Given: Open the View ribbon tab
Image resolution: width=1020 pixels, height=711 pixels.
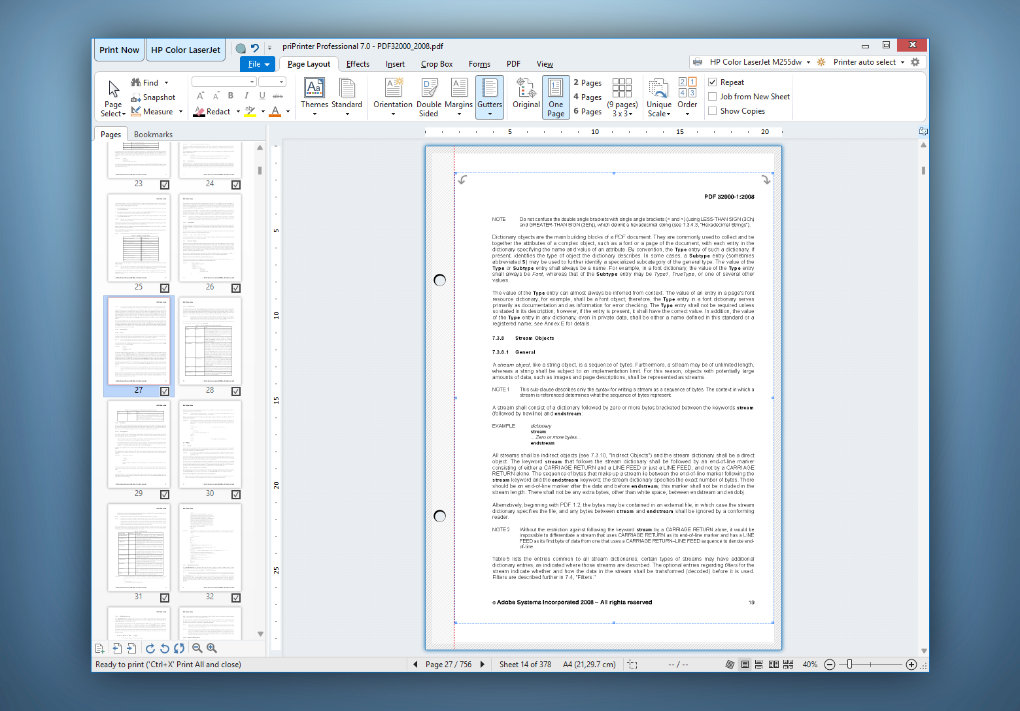Looking at the screenshot, I should (x=544, y=64).
